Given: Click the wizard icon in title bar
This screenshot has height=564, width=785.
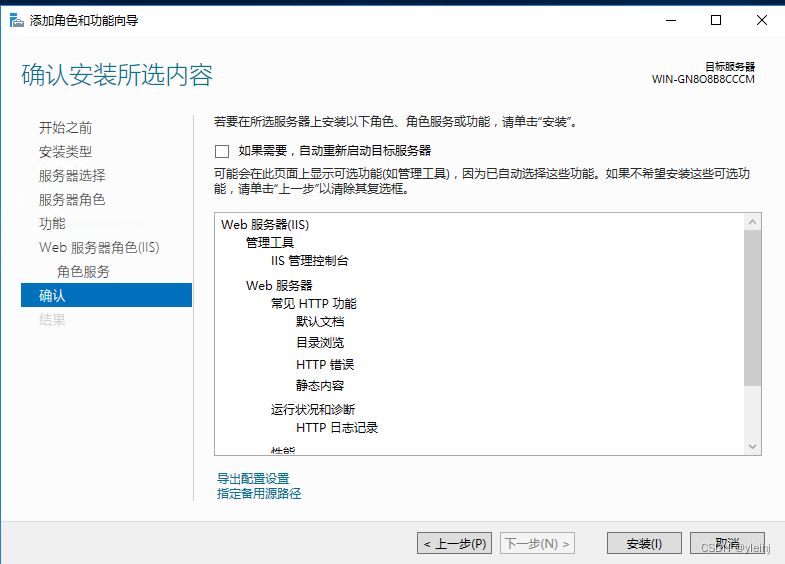Looking at the screenshot, I should tap(17, 21).
